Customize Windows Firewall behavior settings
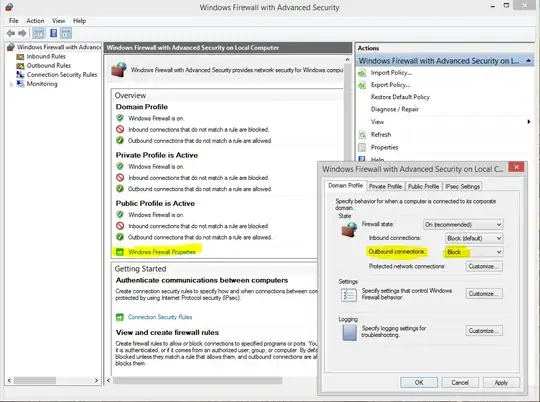The width and height of the screenshot is (540, 402). [484, 294]
